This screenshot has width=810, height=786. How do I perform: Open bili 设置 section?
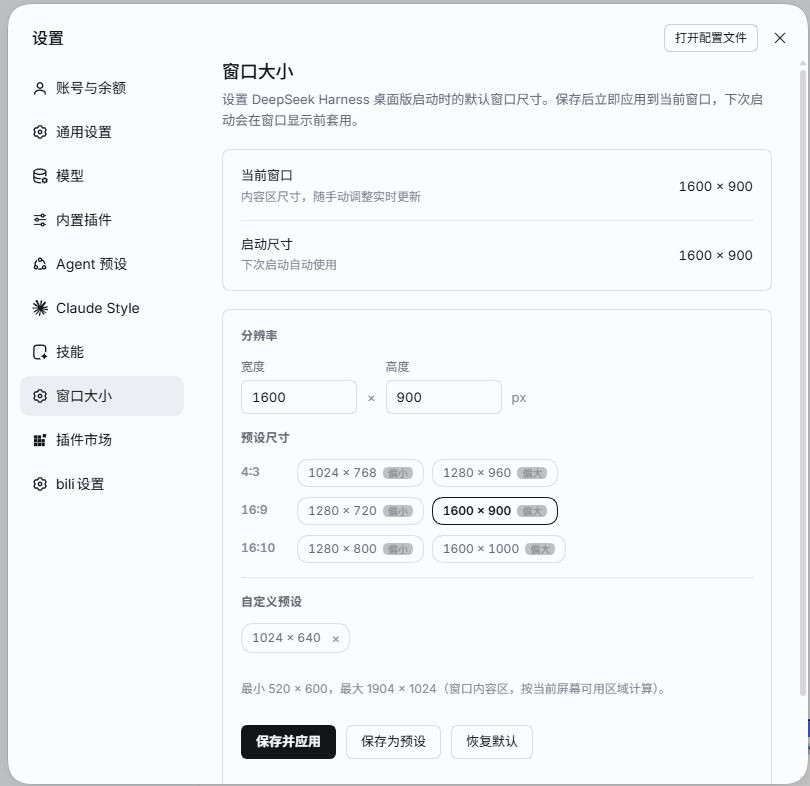pos(102,484)
